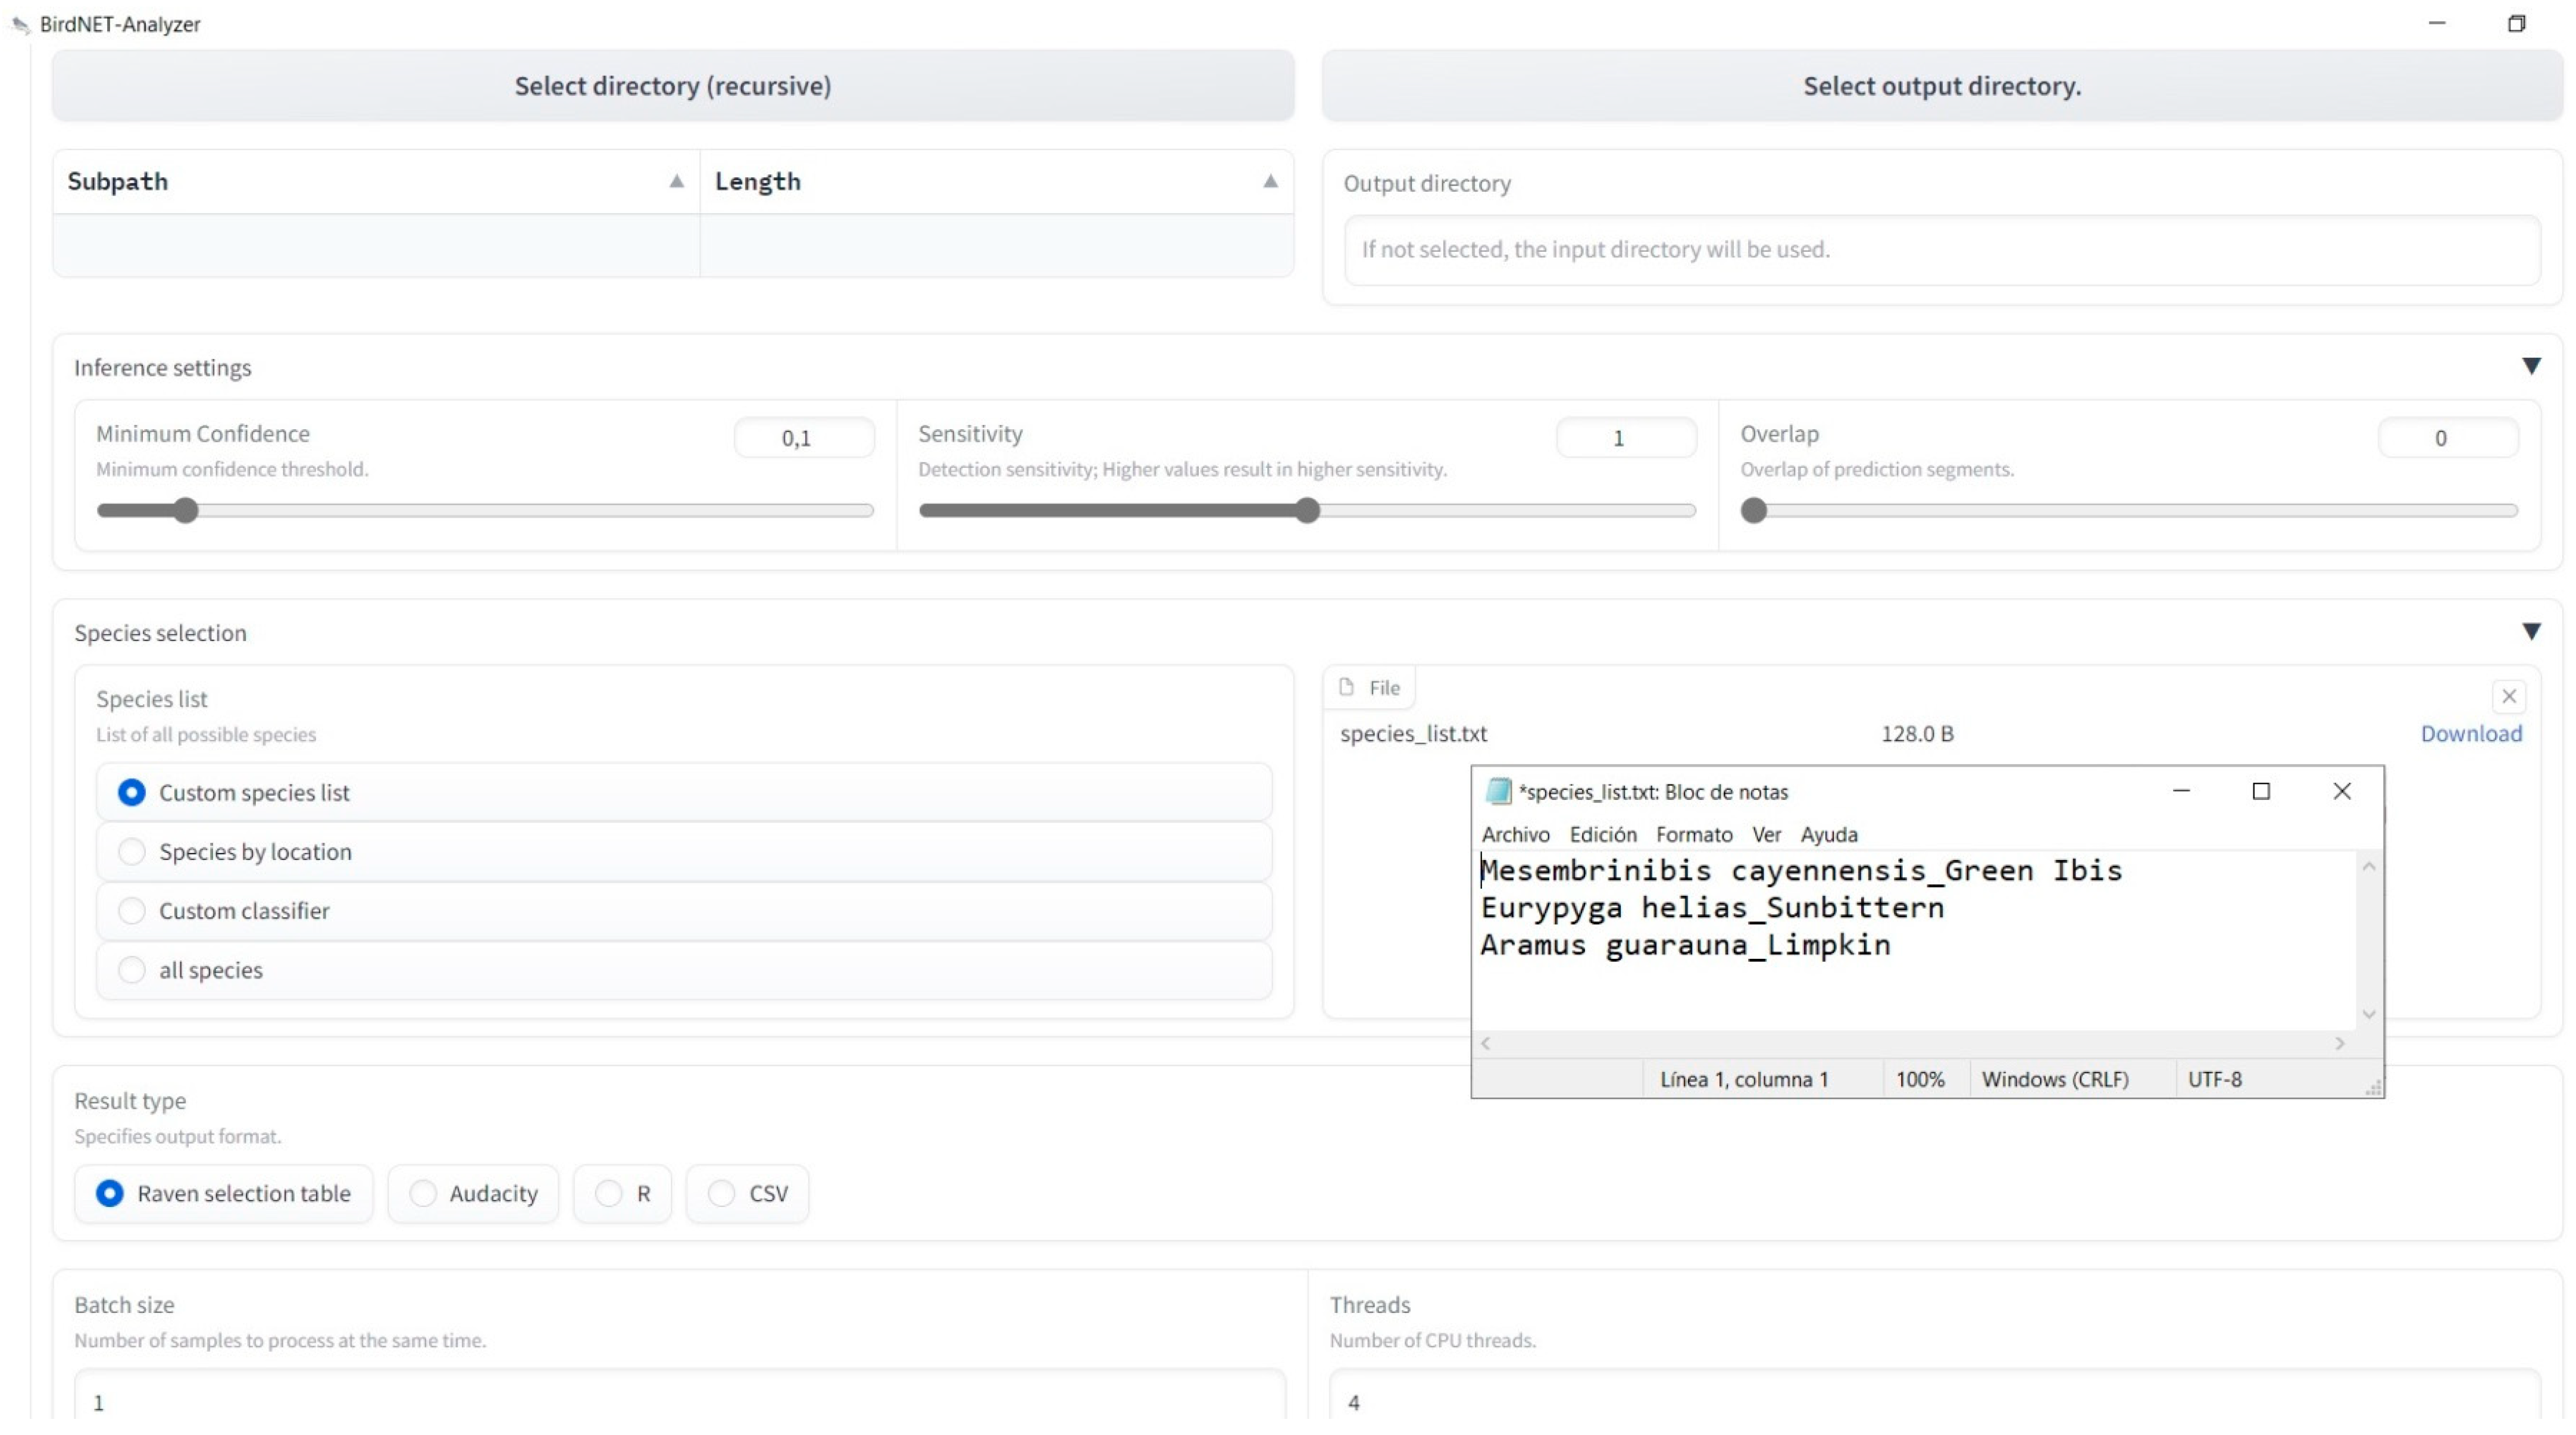
Task: Sort table by Subpath column arrow
Action: click(x=676, y=181)
